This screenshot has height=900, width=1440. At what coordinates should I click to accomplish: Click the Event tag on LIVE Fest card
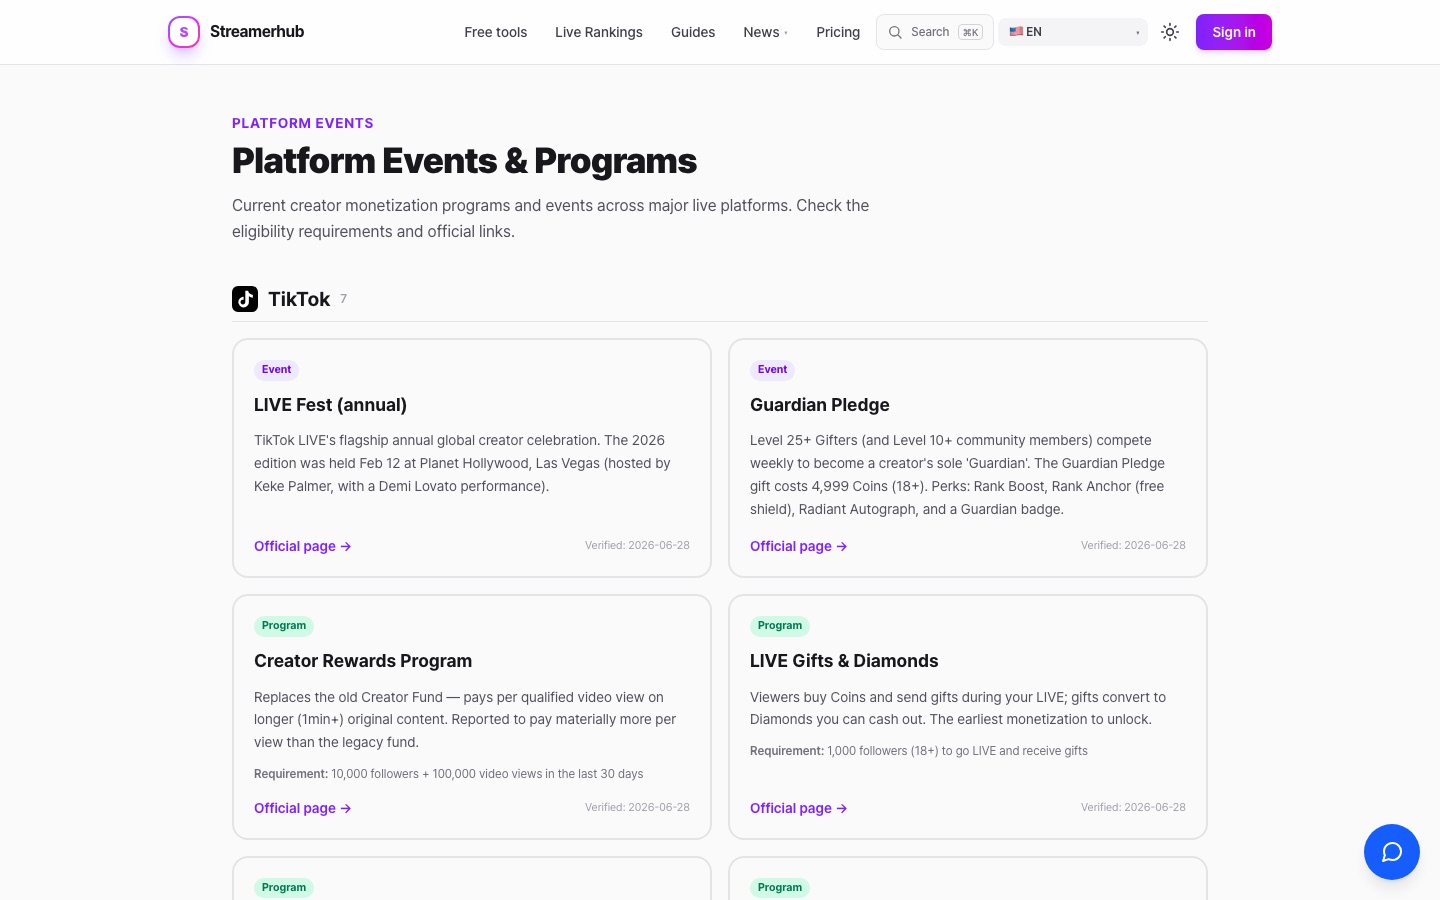(x=276, y=370)
